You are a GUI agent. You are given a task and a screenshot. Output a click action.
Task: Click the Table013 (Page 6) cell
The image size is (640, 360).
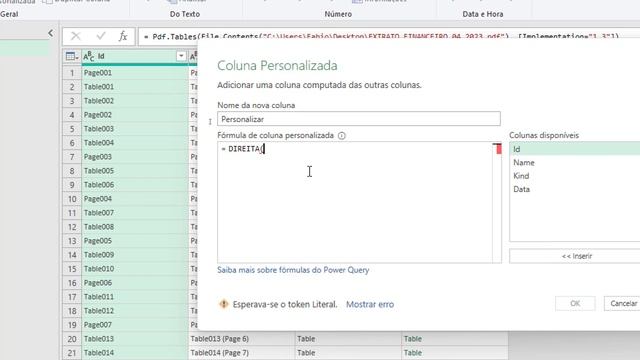point(241,339)
